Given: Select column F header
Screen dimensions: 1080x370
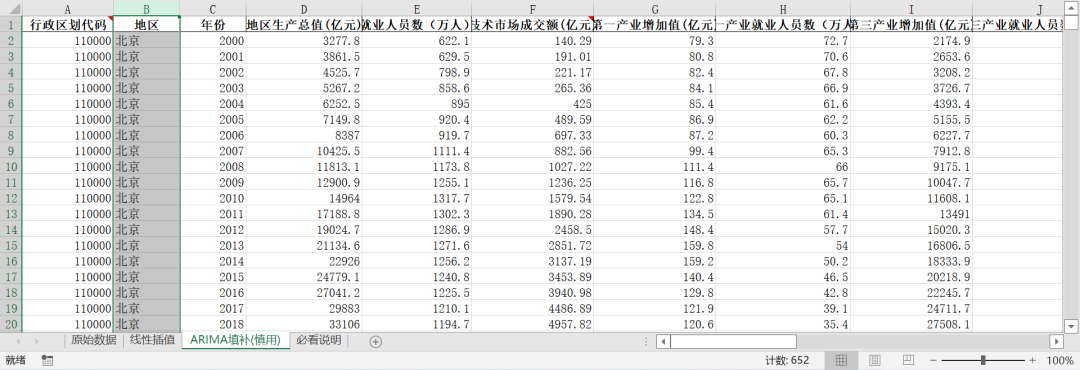Looking at the screenshot, I should pos(532,8).
